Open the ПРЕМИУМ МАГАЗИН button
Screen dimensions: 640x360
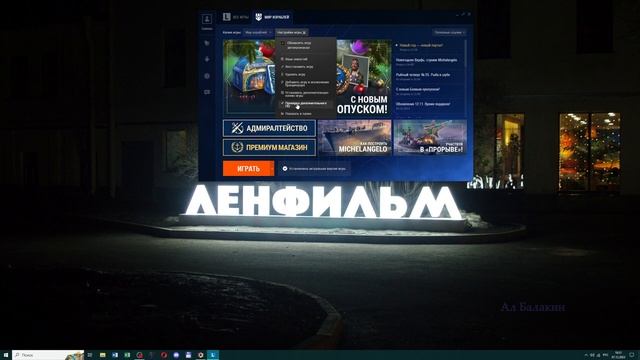(x=269, y=147)
